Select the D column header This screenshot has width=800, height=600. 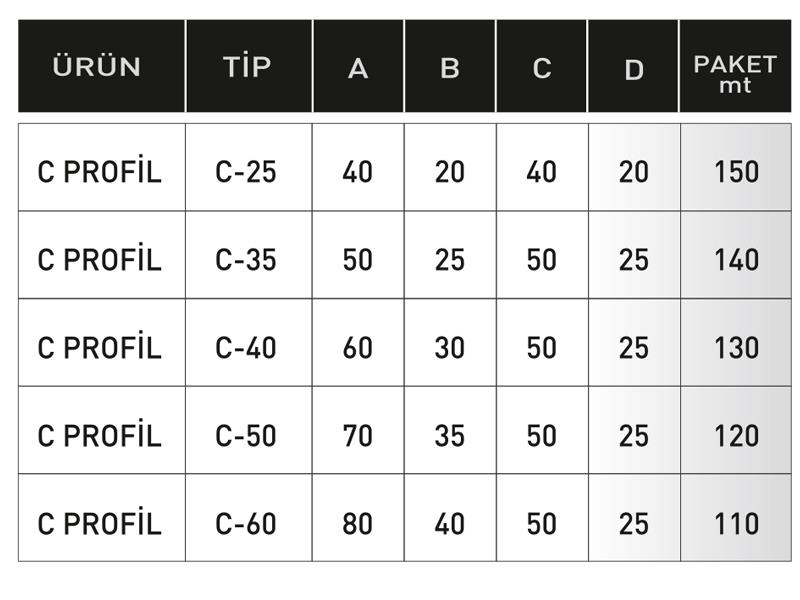(x=634, y=66)
